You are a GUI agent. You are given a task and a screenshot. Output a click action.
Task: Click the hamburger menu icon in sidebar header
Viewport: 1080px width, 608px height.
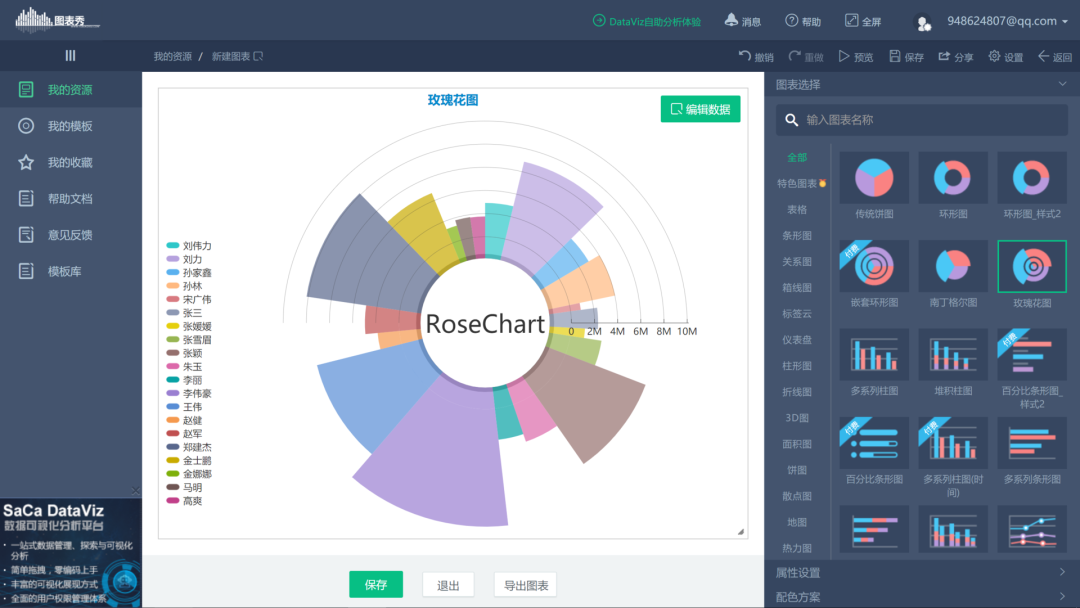(70, 56)
